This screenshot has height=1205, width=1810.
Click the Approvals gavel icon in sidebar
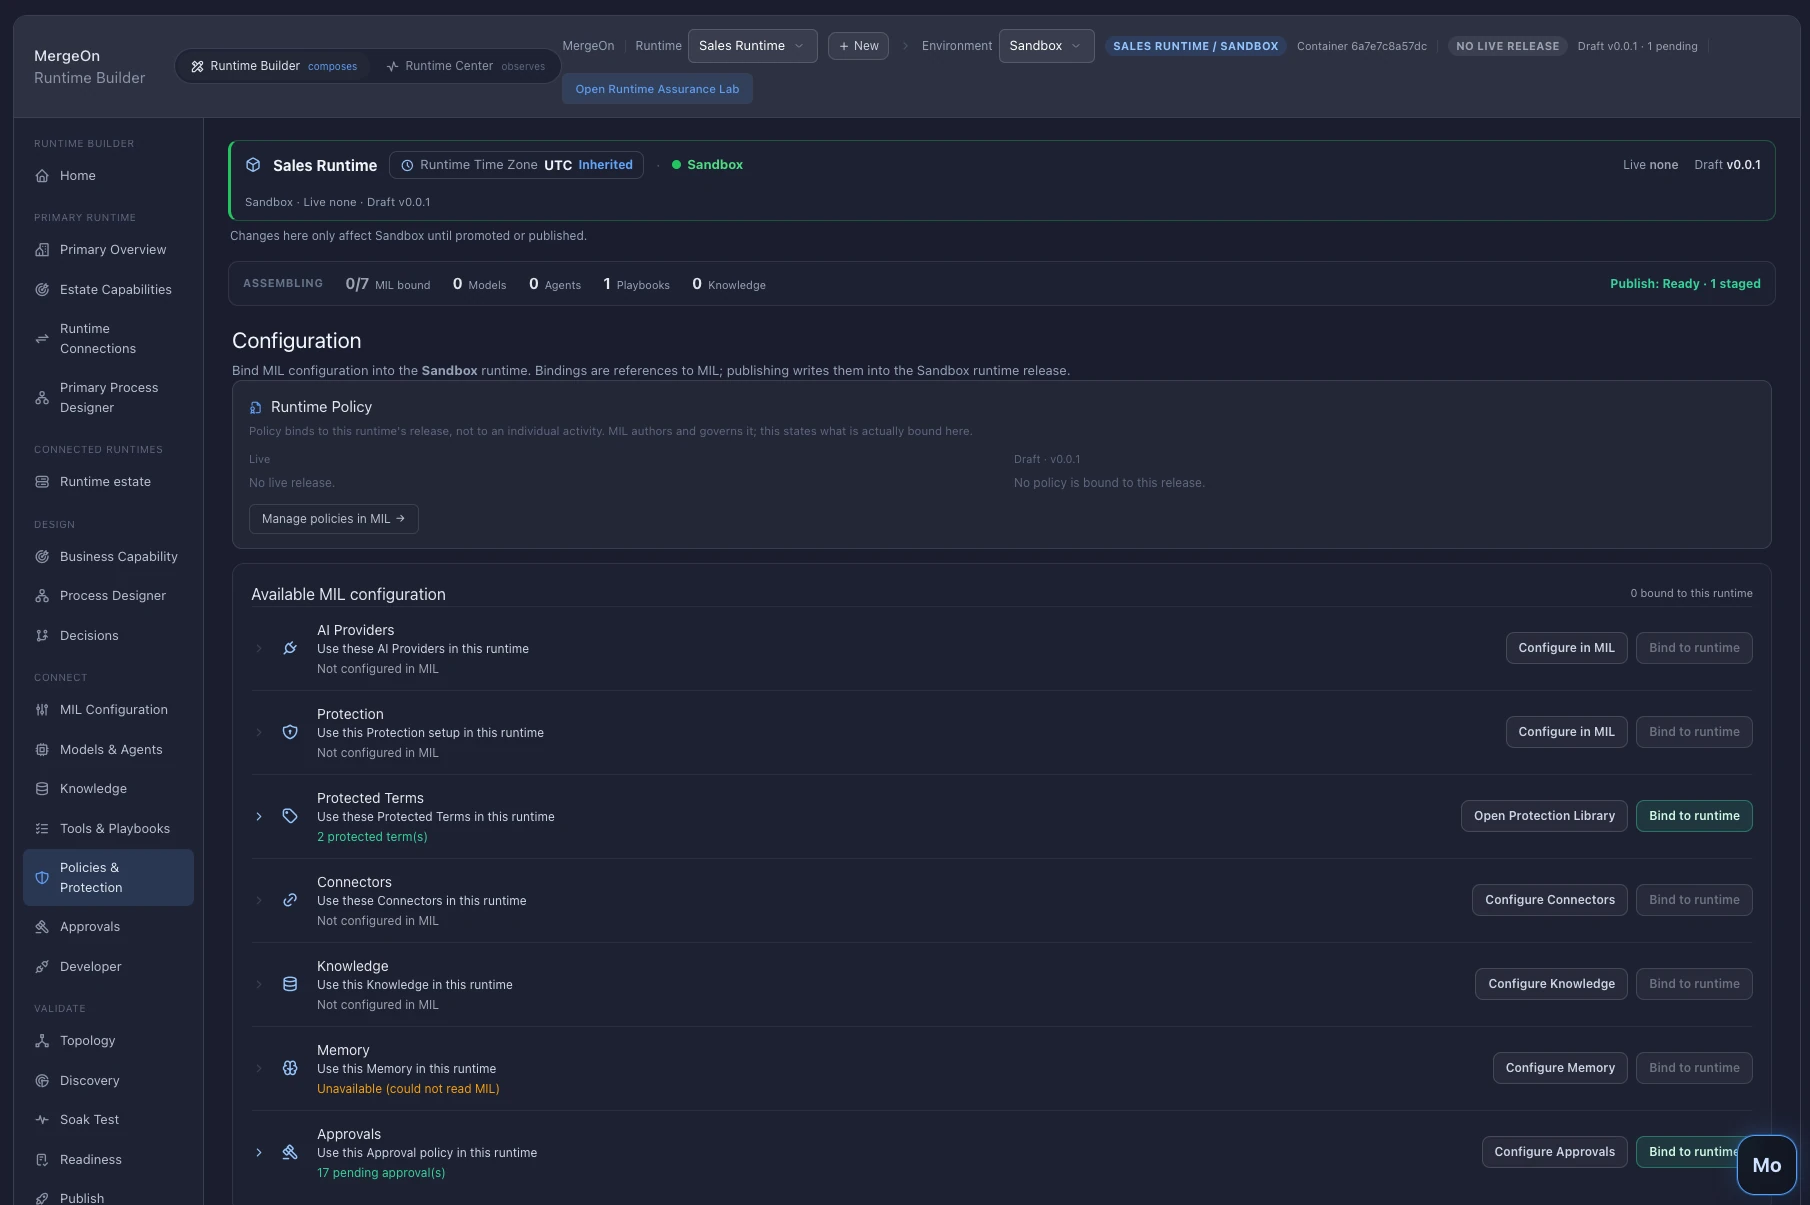(x=42, y=927)
